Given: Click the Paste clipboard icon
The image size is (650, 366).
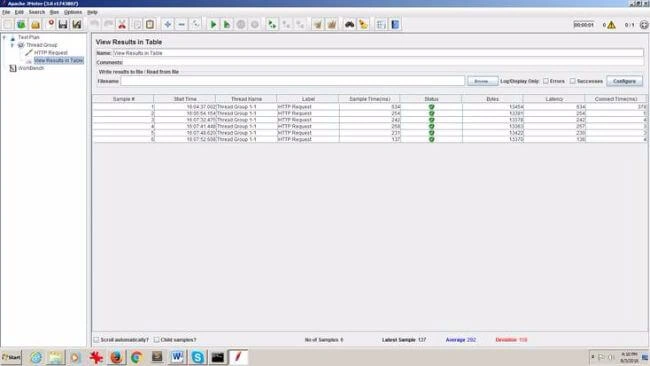Looking at the screenshot, I should [150, 24].
